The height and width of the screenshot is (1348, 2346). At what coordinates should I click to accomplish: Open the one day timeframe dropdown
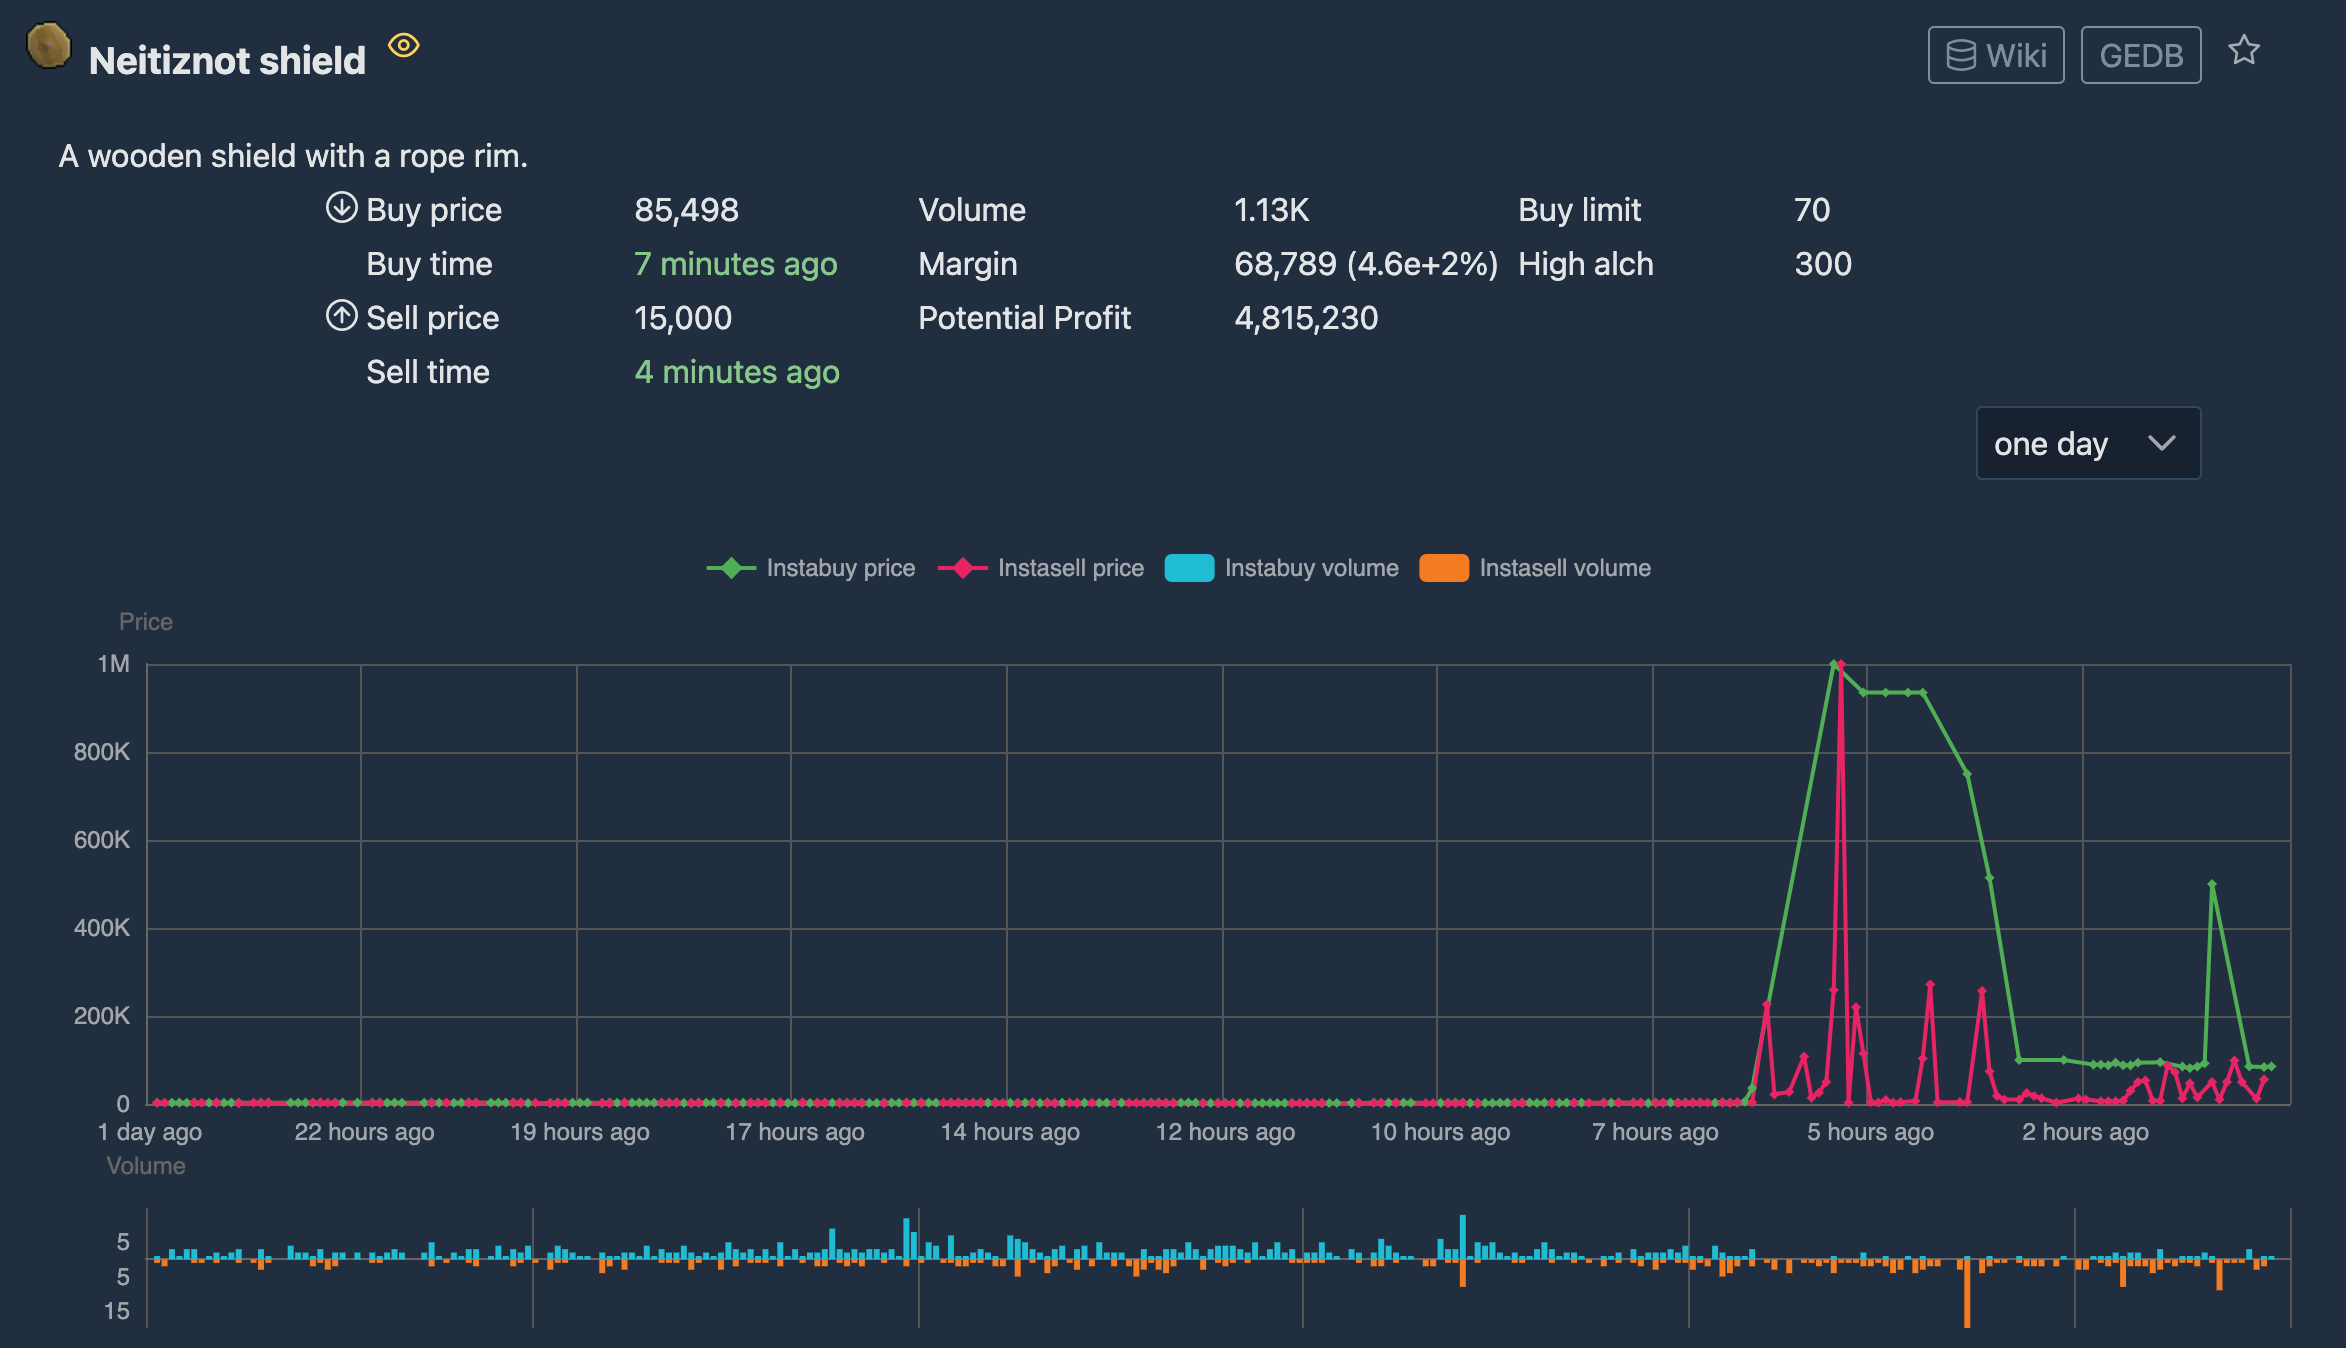point(2050,444)
